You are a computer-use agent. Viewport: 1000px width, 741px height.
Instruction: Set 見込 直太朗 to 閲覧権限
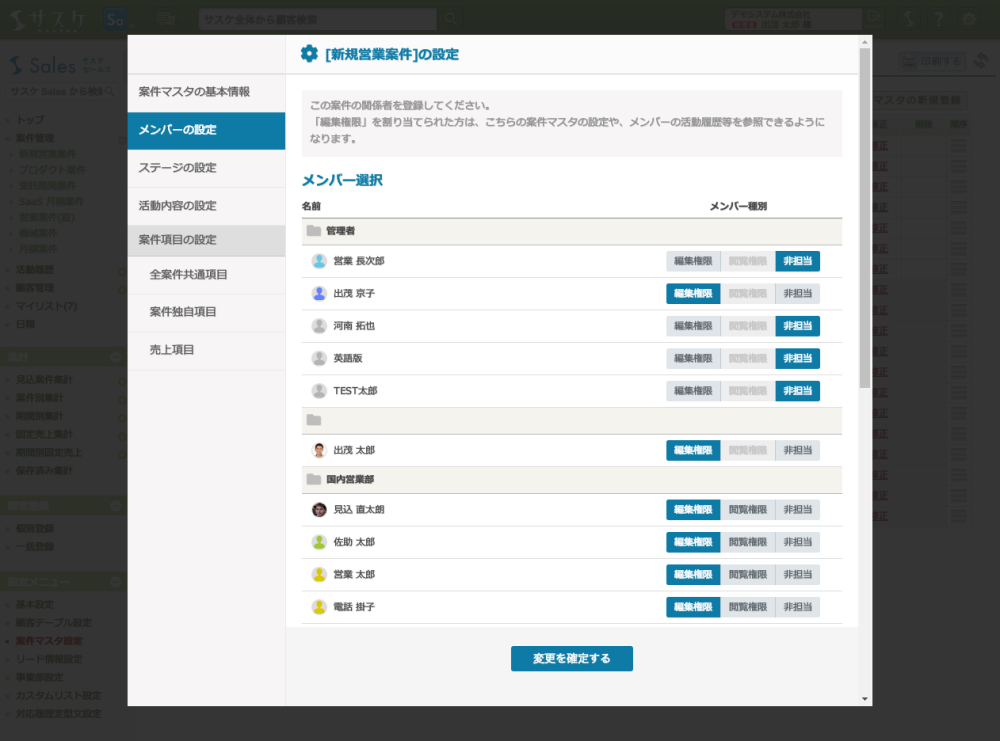coord(747,510)
